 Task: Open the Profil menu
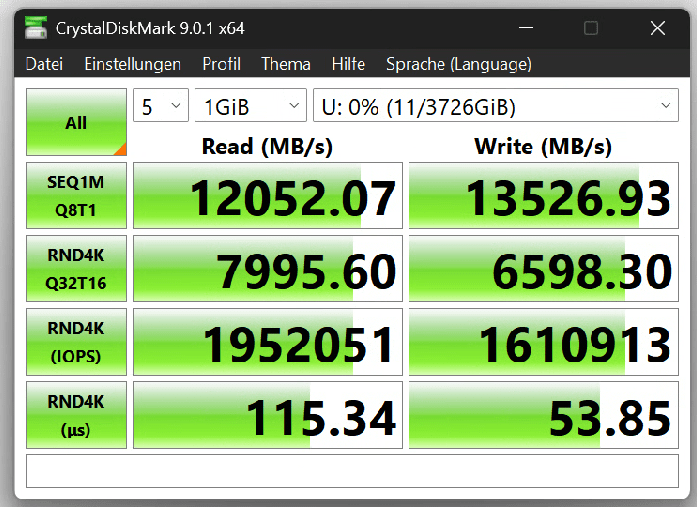tap(221, 64)
